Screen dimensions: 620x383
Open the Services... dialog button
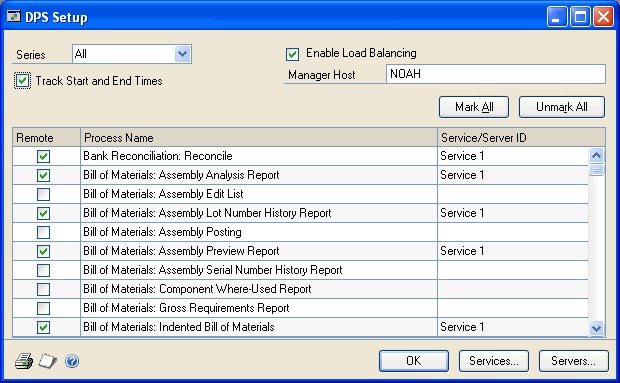coord(493,360)
